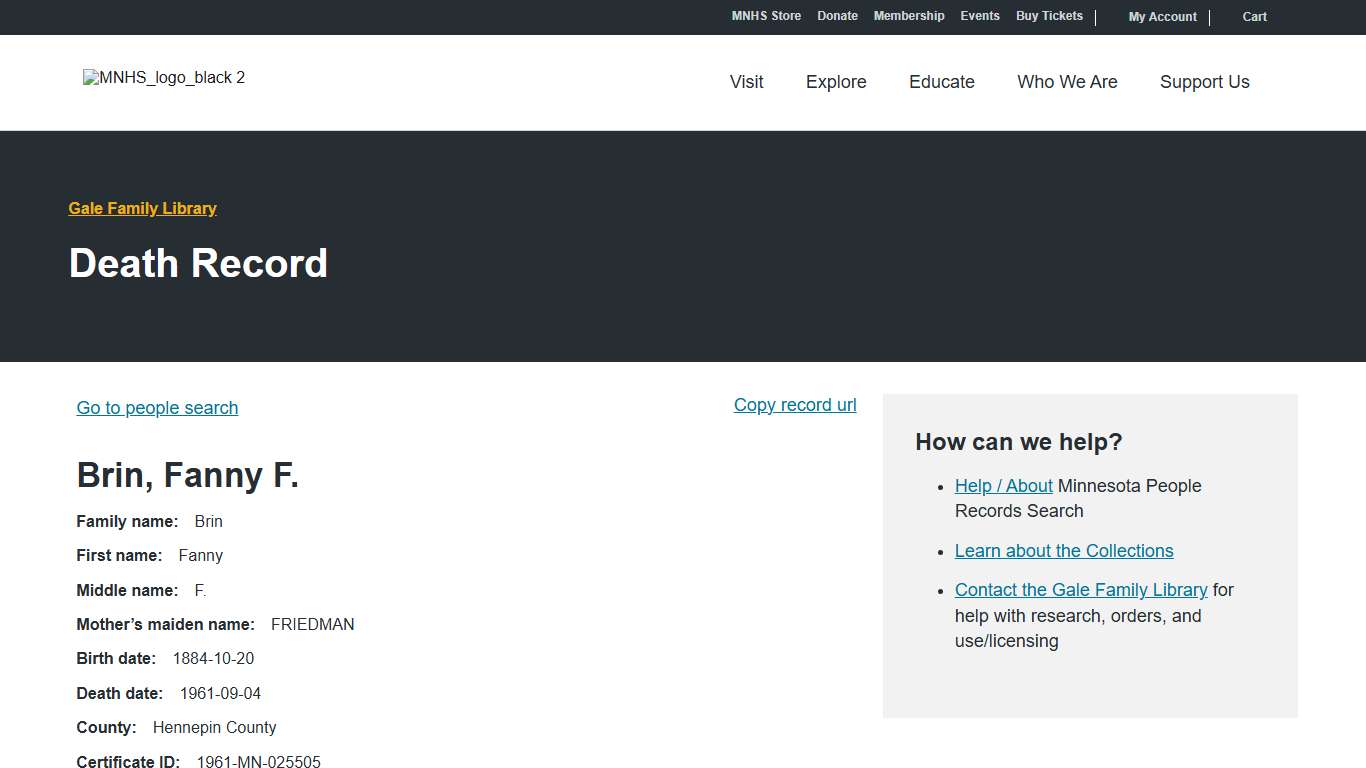
Task: Click Copy record url
Action: coord(795,405)
